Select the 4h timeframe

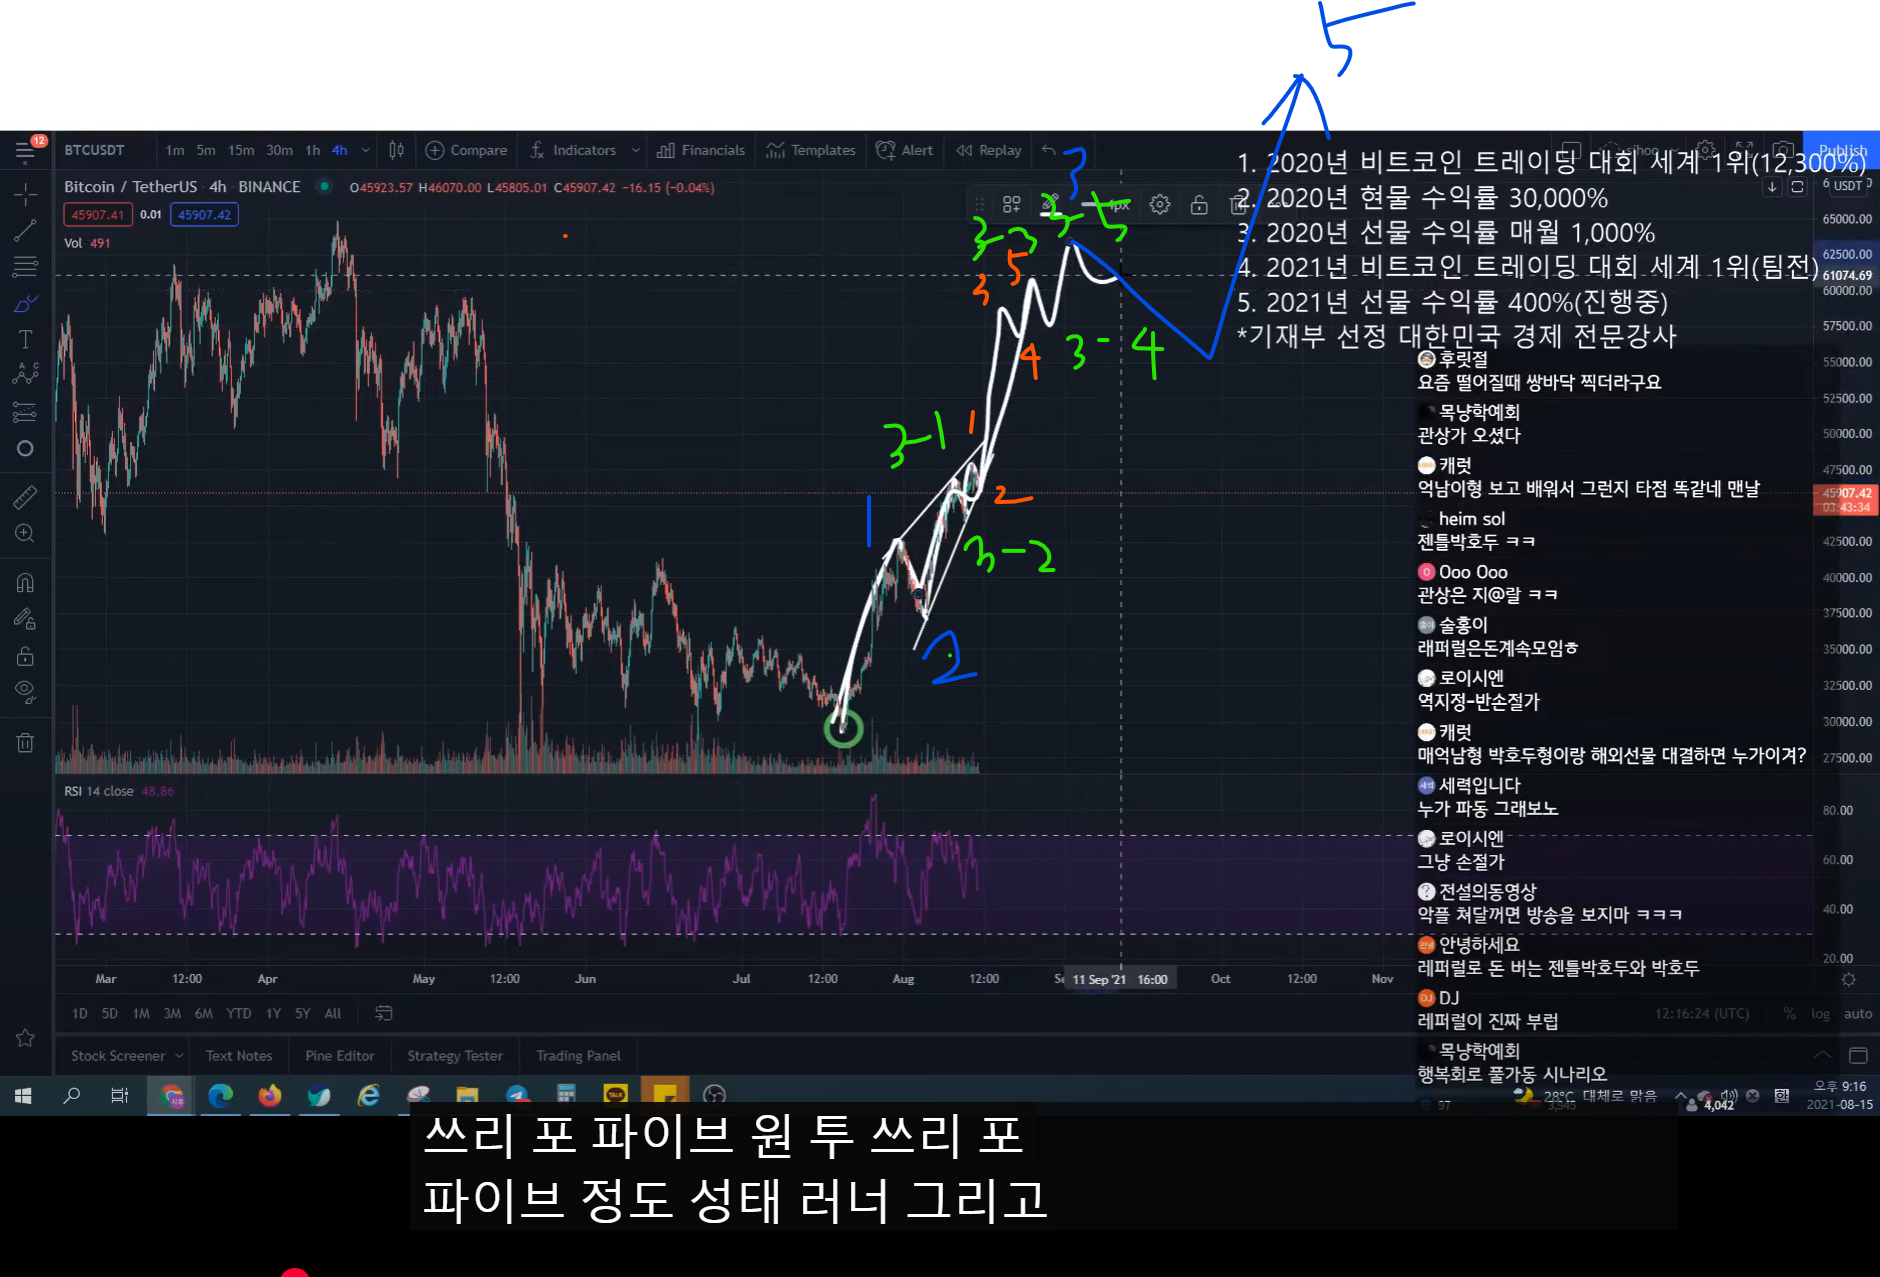coord(340,150)
